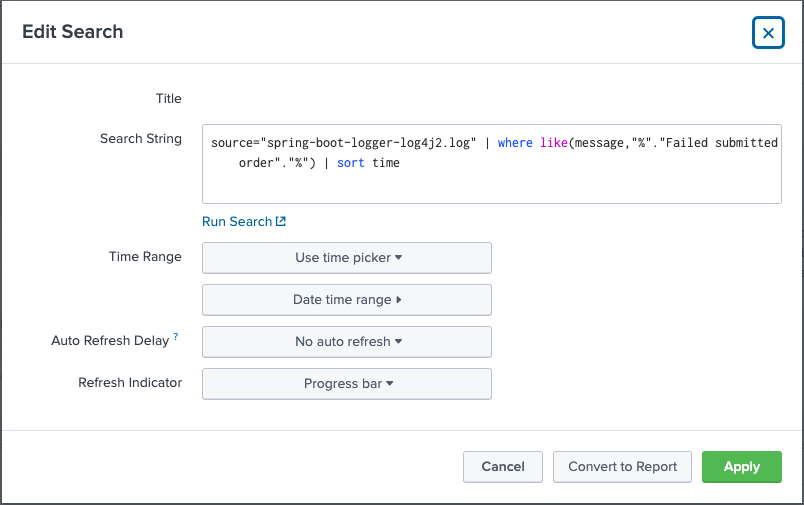The height and width of the screenshot is (505, 804).
Task: Apply the search edits
Action: (x=741, y=467)
